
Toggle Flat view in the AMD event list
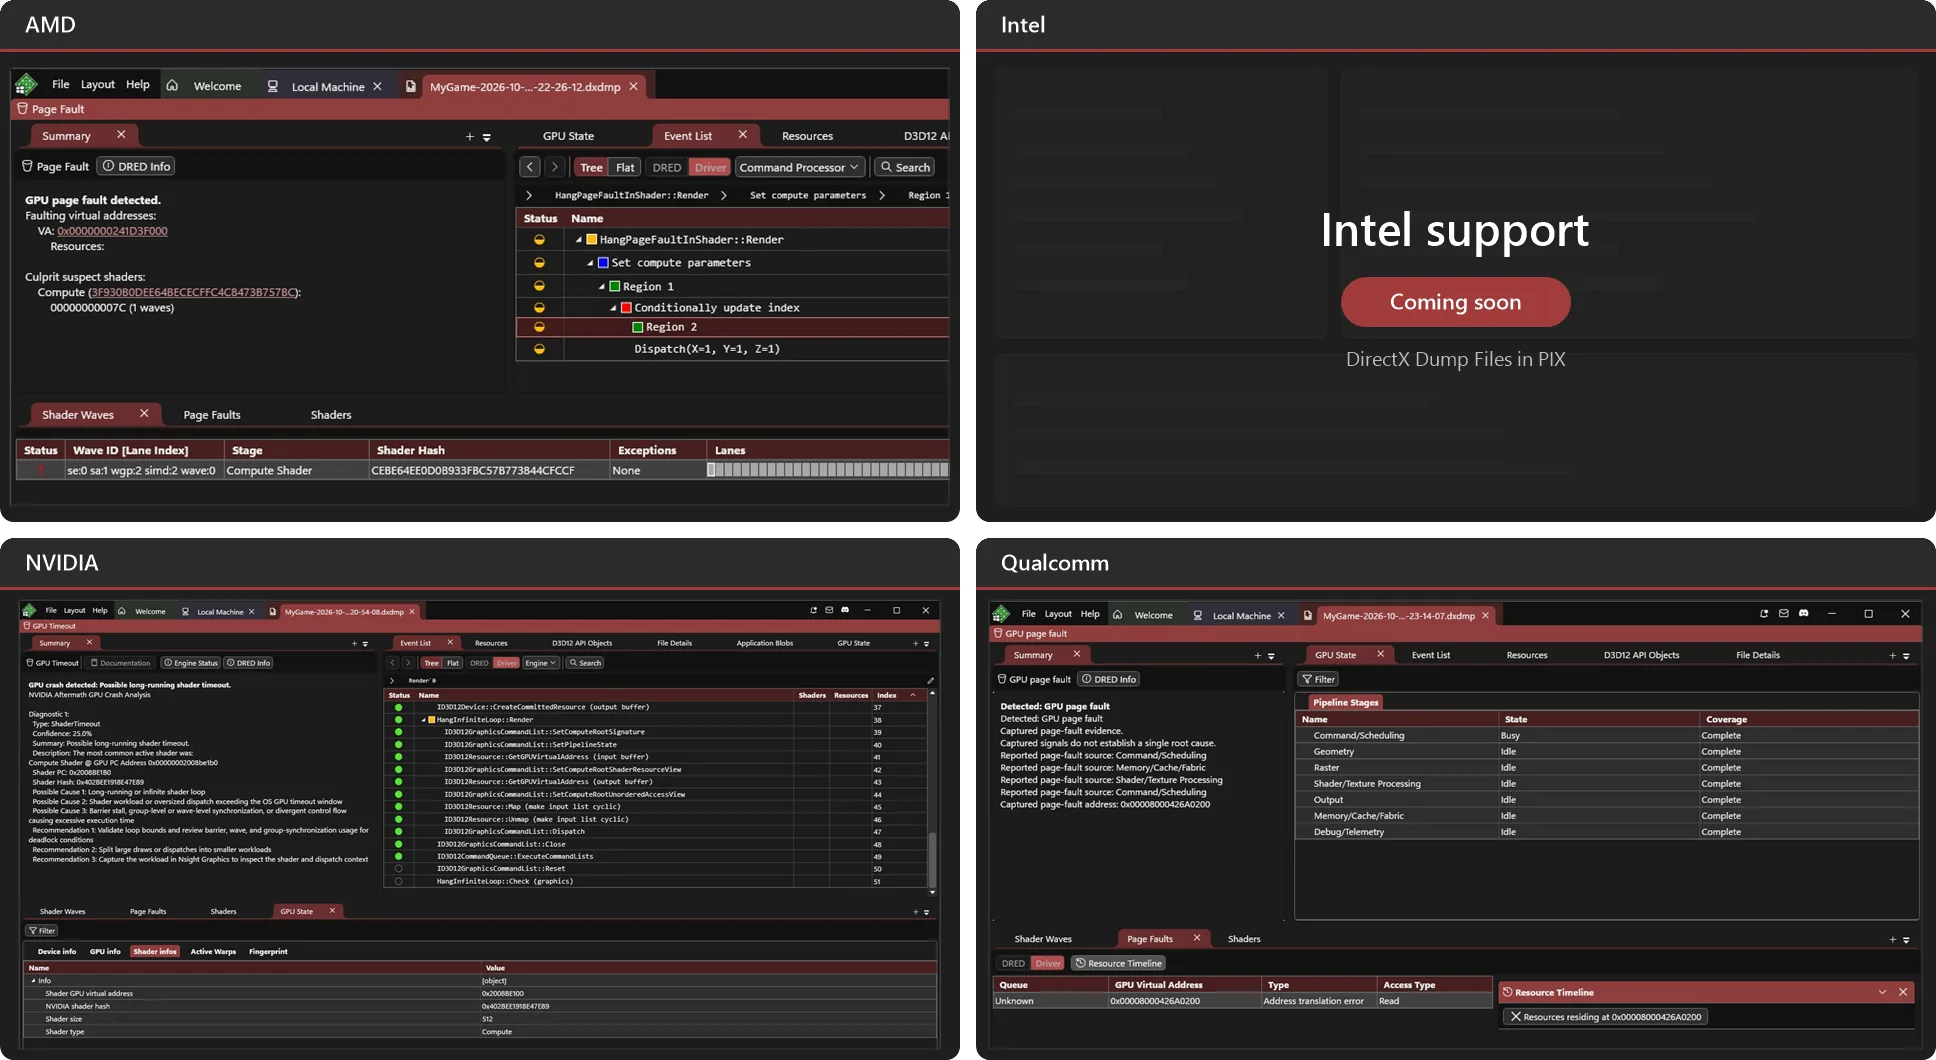625,167
